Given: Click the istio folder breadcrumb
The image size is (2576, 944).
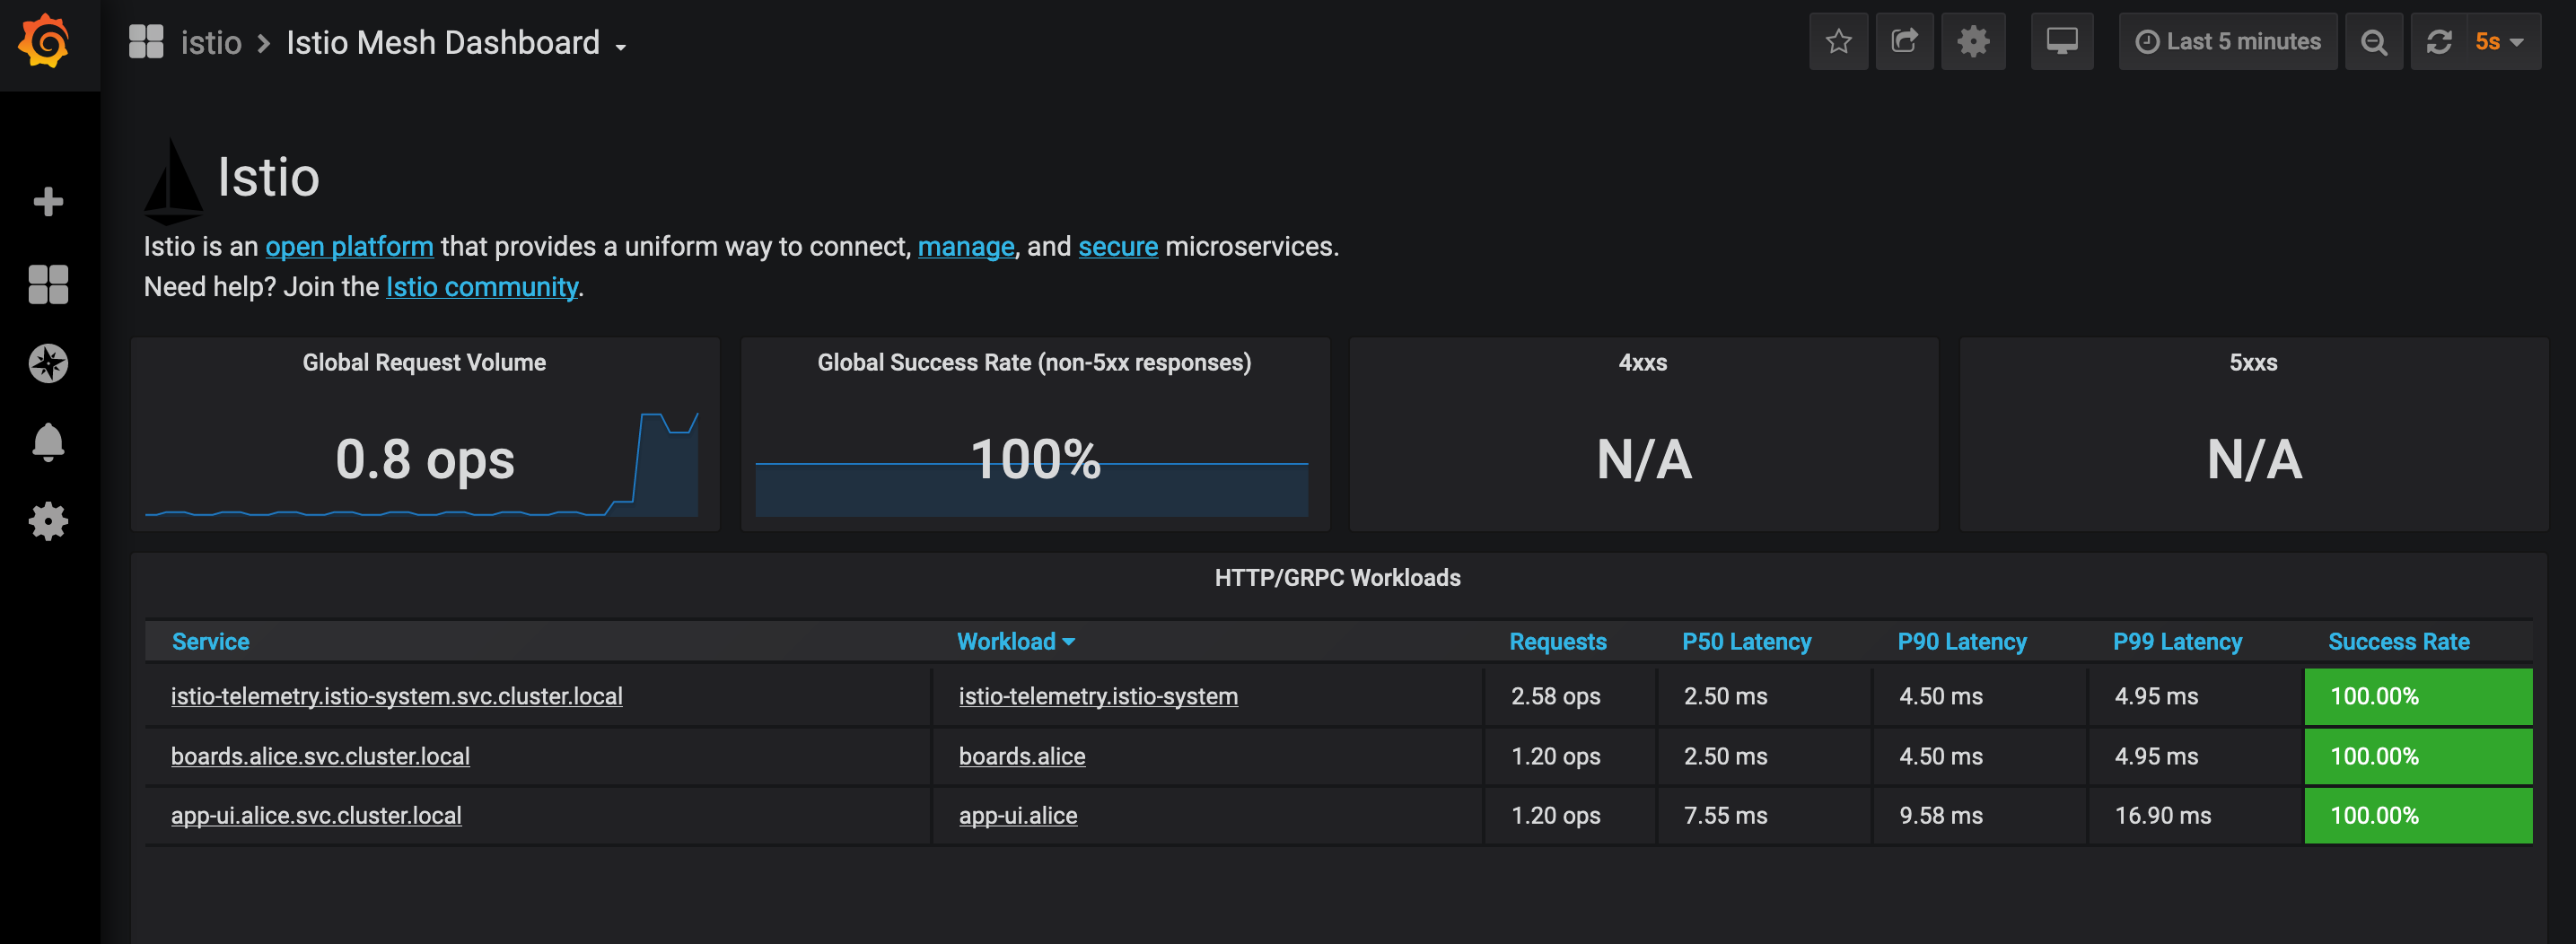Looking at the screenshot, I should coord(211,43).
